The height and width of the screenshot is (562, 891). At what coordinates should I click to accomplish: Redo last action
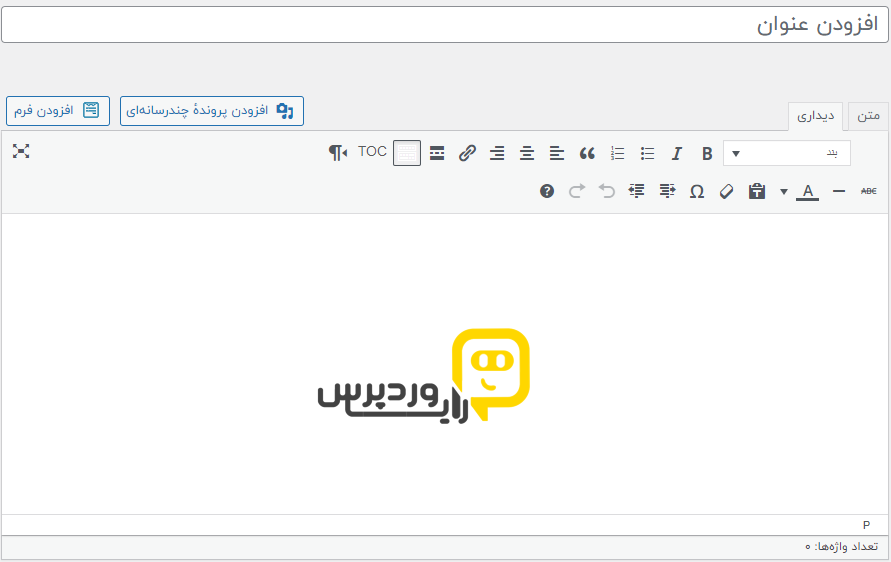click(x=577, y=192)
